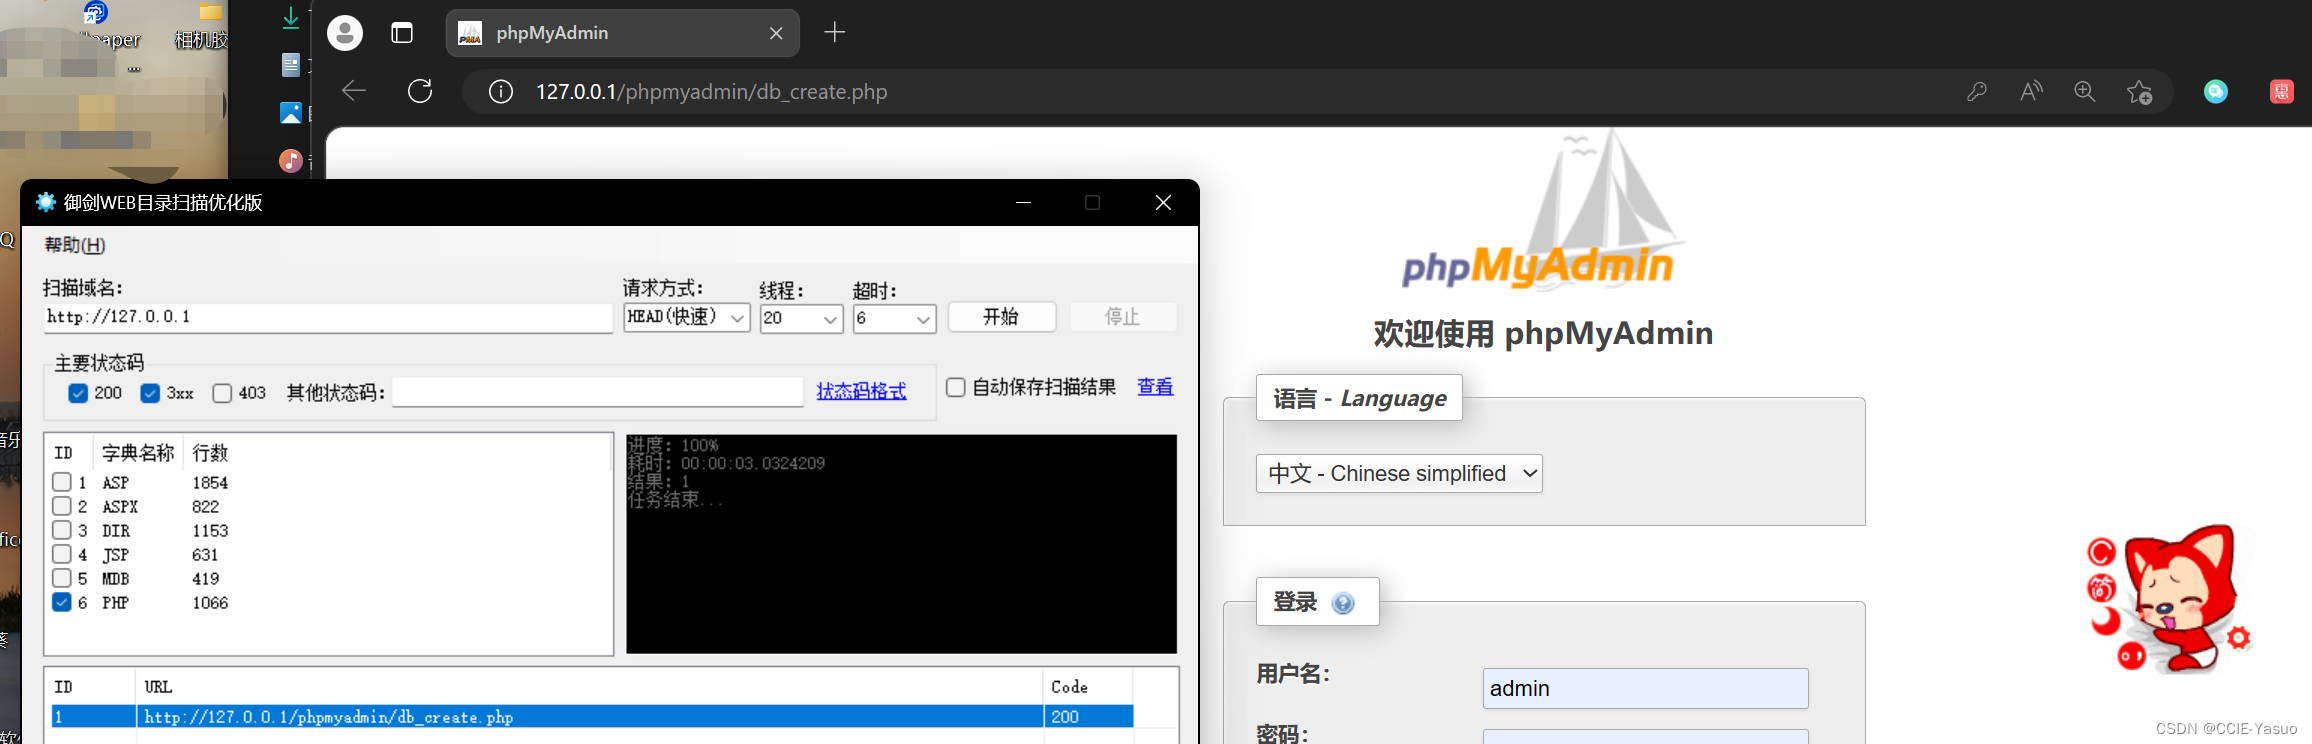Image resolution: width=2312 pixels, height=744 pixels.
Task: Click the green download arrow desktop icon
Action: [x=290, y=17]
